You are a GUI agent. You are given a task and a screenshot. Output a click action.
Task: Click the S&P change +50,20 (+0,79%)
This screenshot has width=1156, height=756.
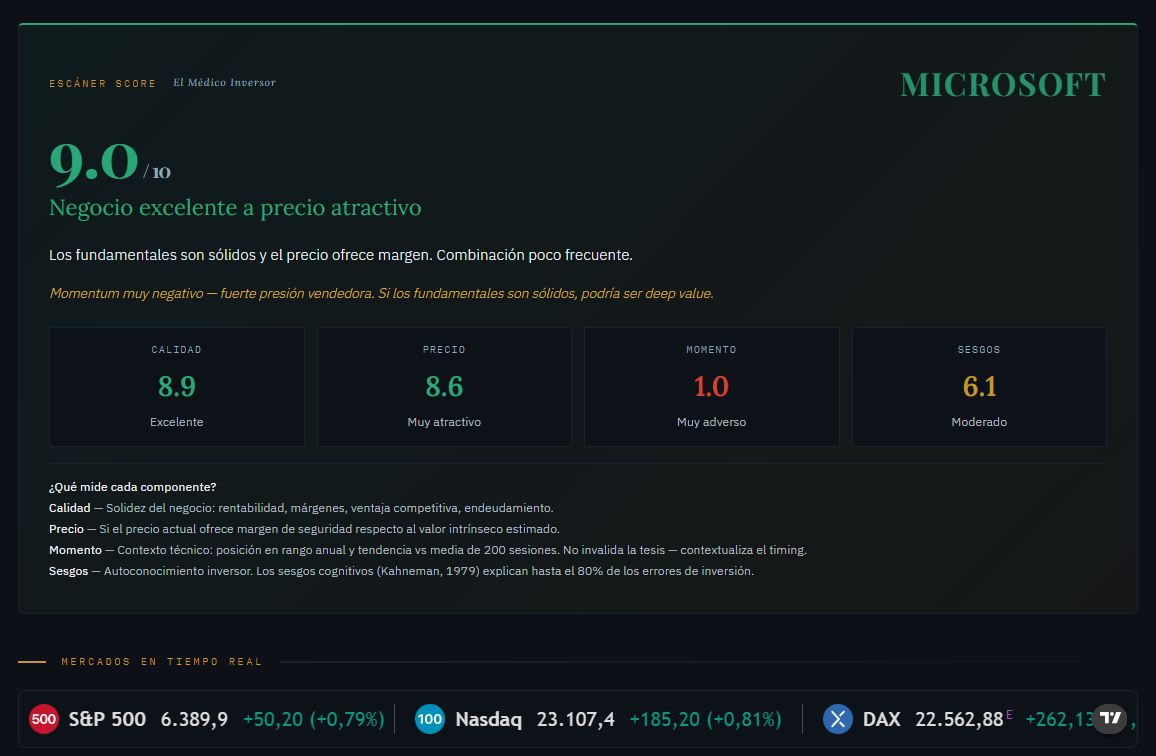[x=314, y=719]
